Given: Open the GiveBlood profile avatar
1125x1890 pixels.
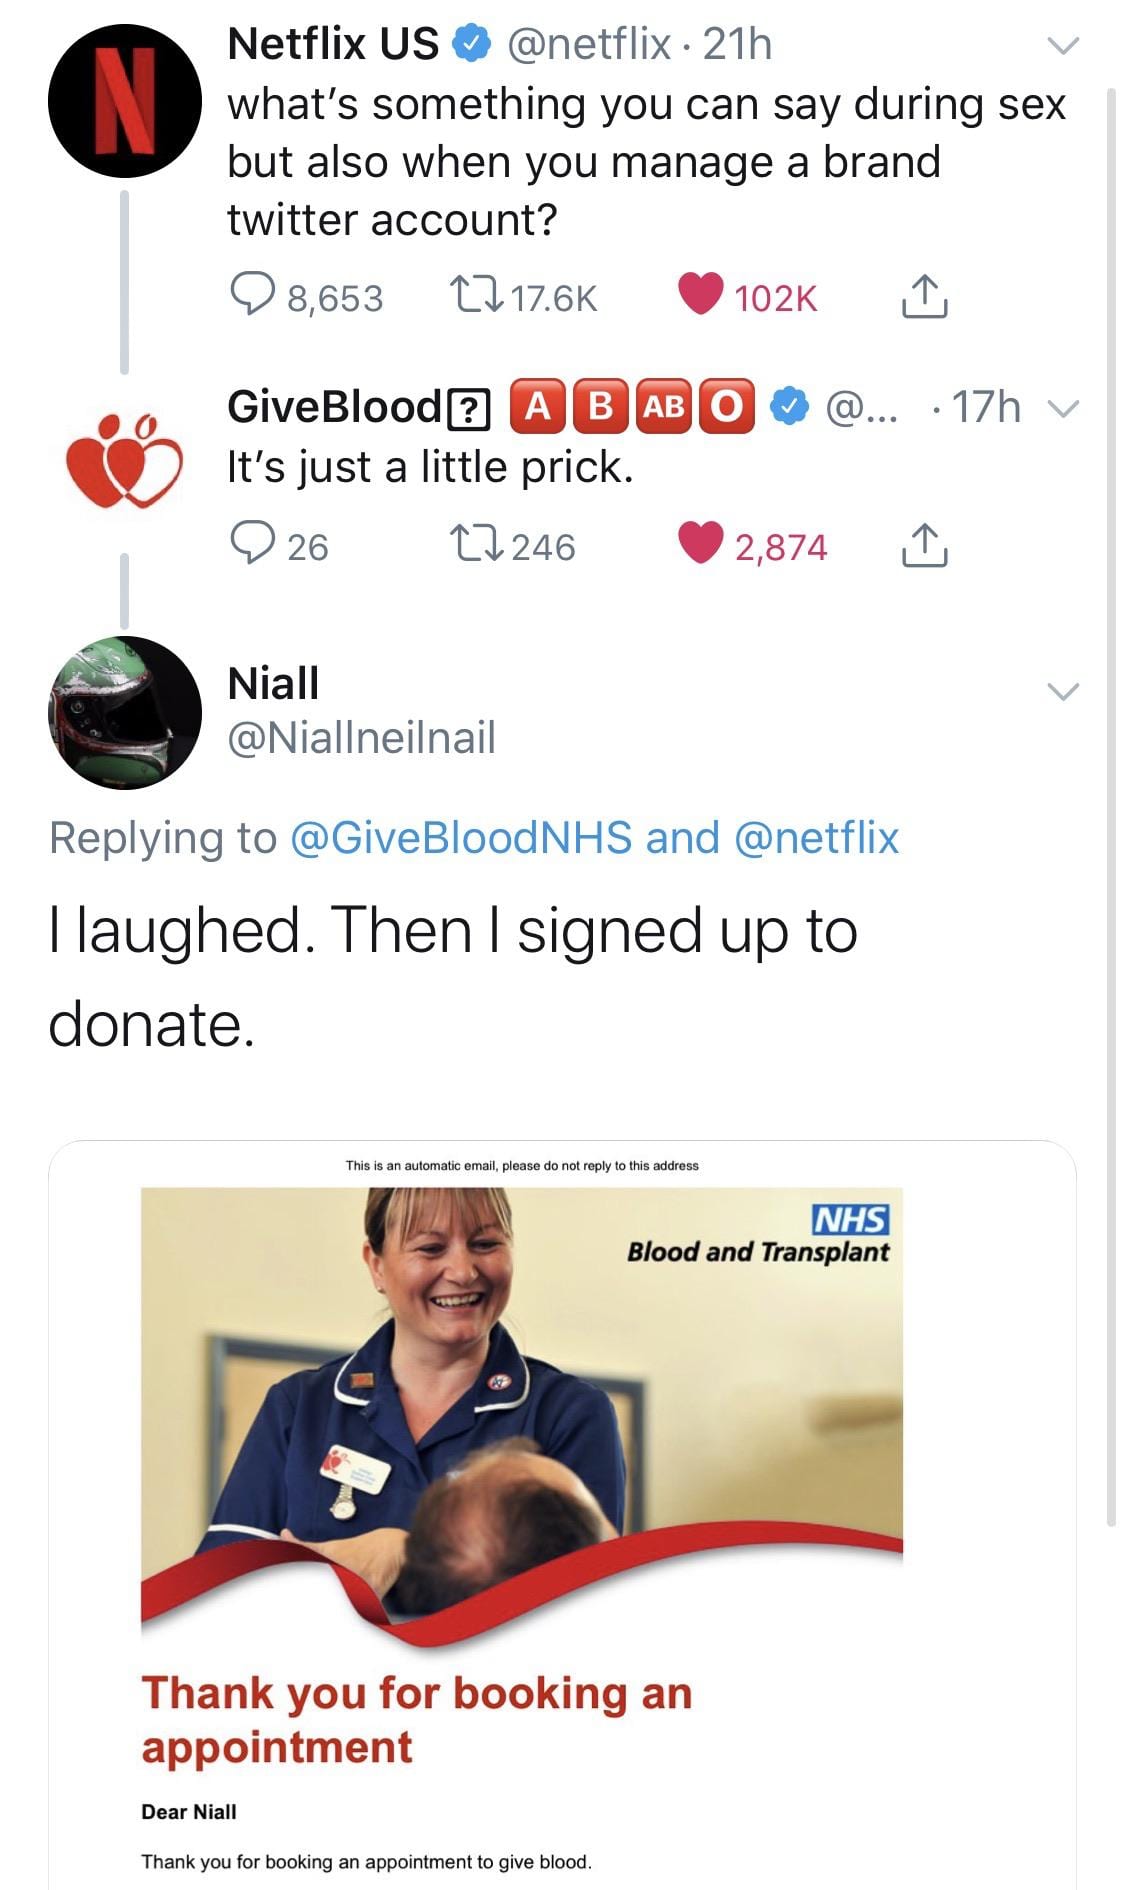Looking at the screenshot, I should tap(124, 458).
